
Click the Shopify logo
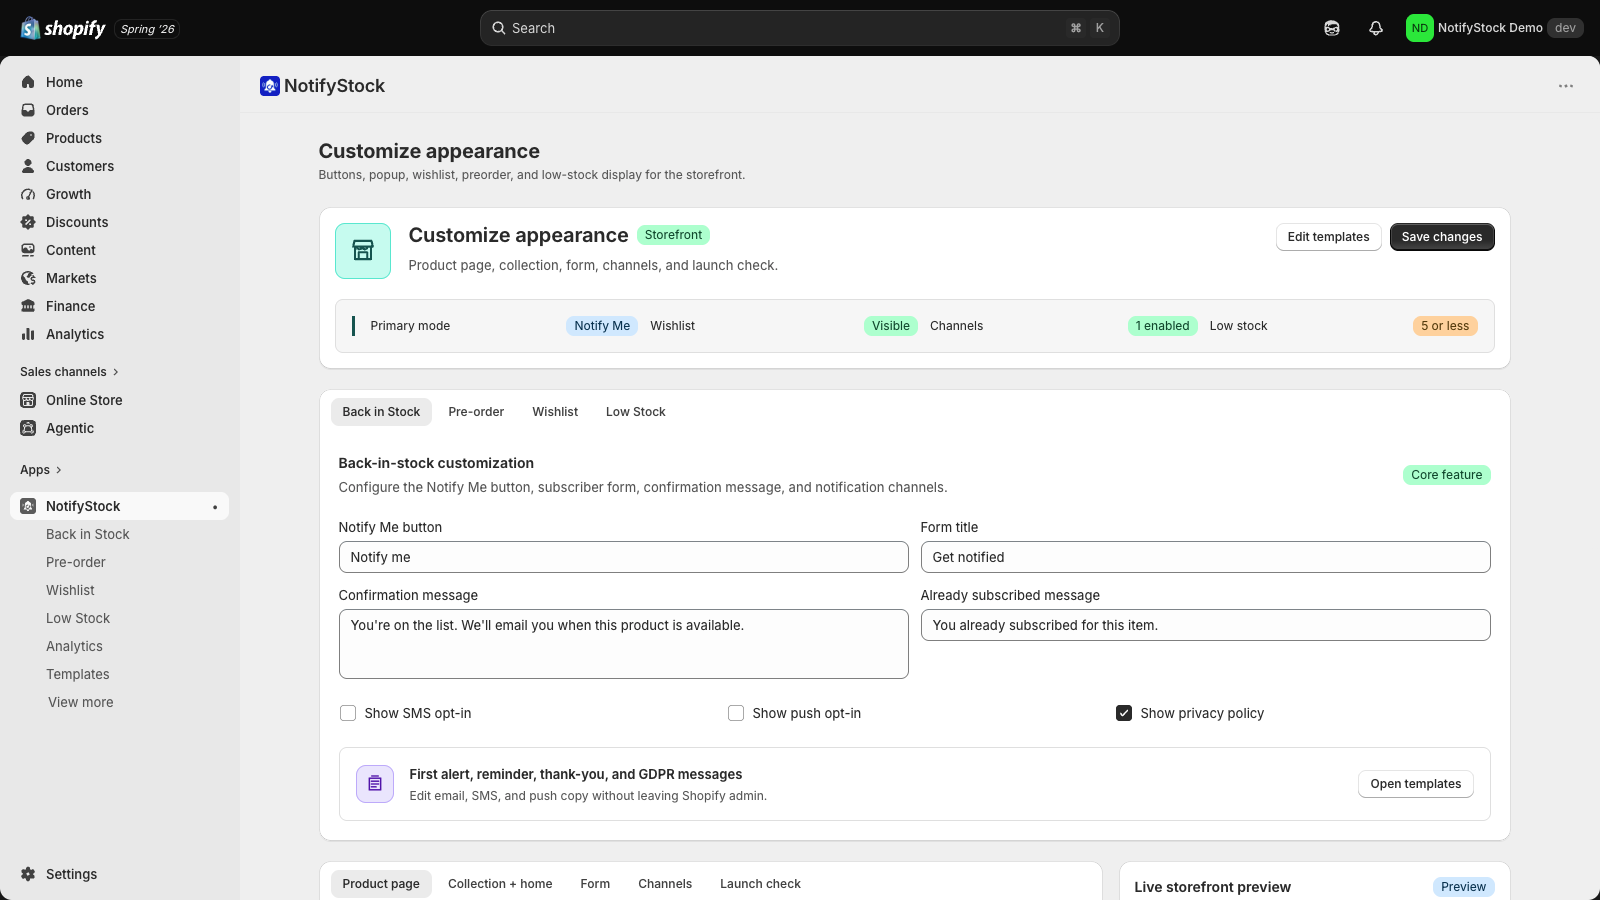coord(63,28)
